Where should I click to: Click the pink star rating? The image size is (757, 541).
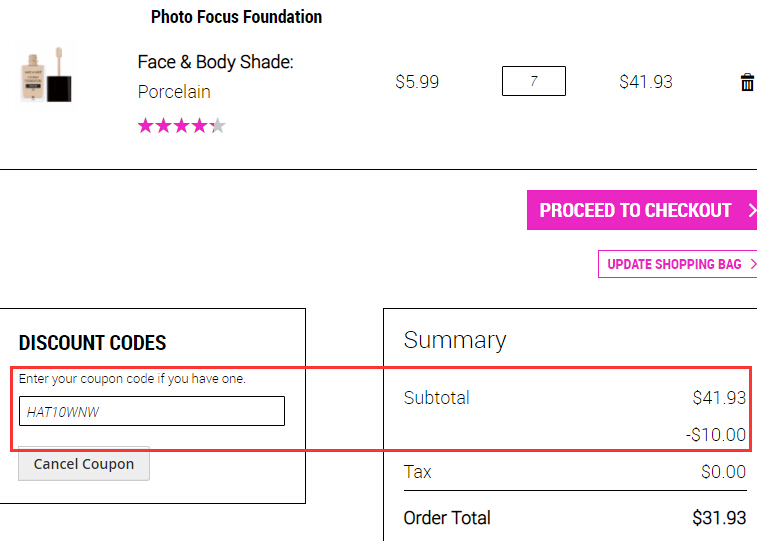tap(182, 126)
